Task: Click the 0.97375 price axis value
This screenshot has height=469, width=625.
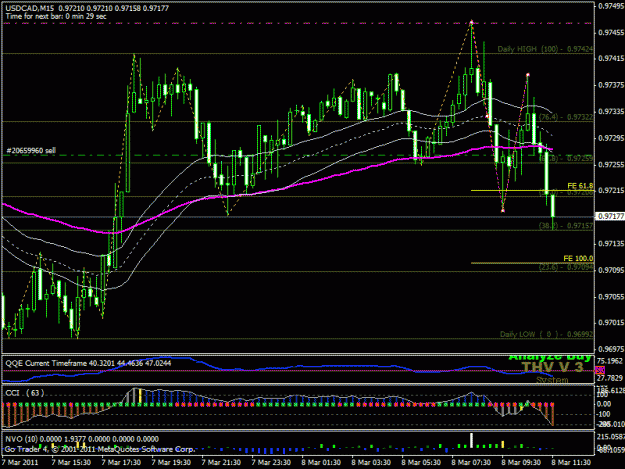Action: [x=611, y=85]
